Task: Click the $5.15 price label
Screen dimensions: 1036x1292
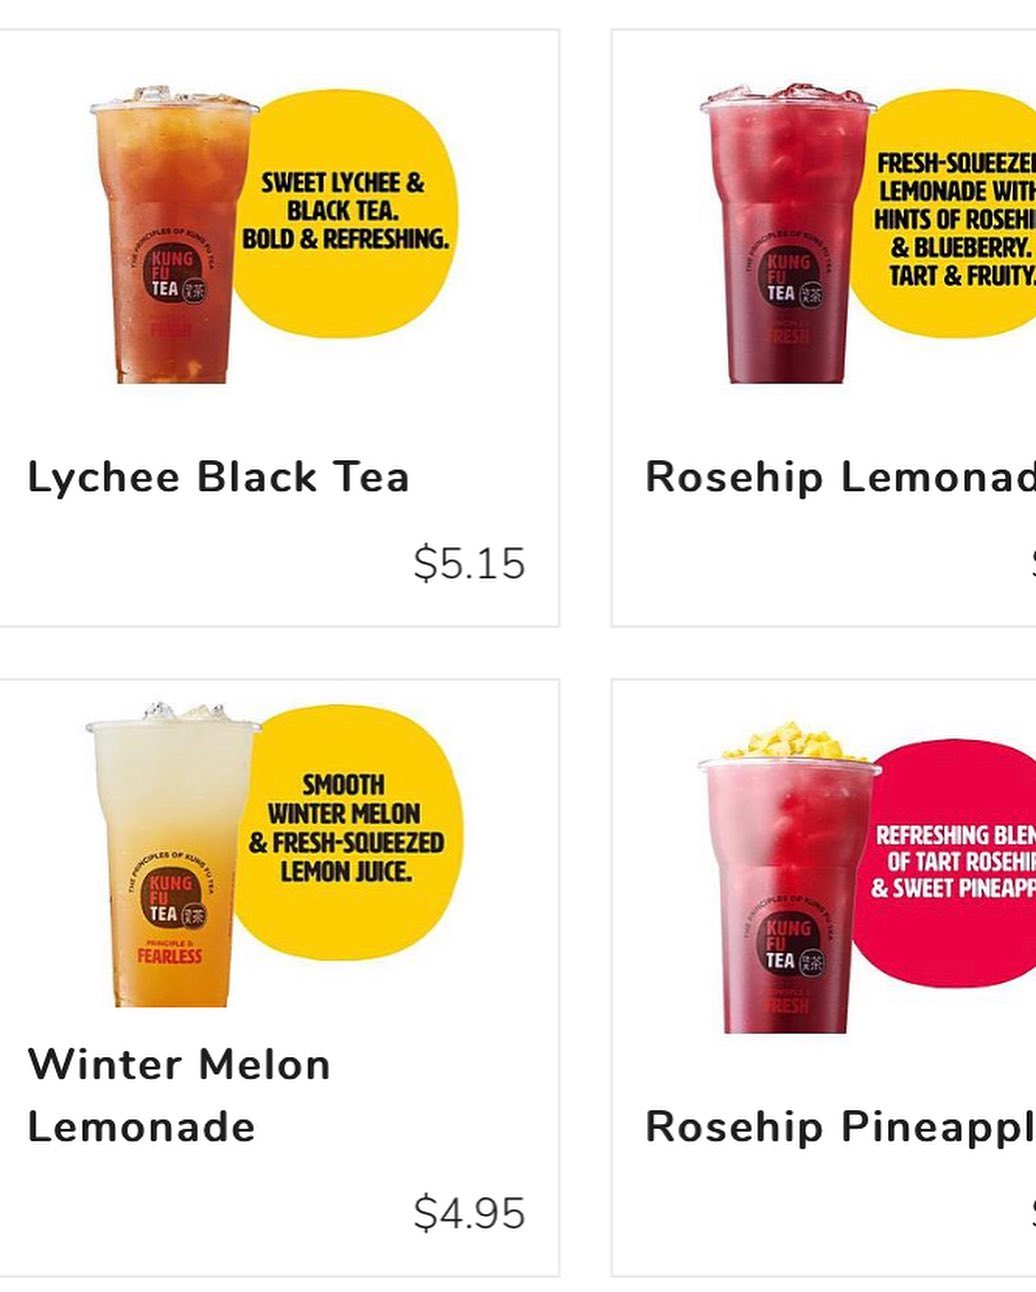Action: [x=469, y=563]
